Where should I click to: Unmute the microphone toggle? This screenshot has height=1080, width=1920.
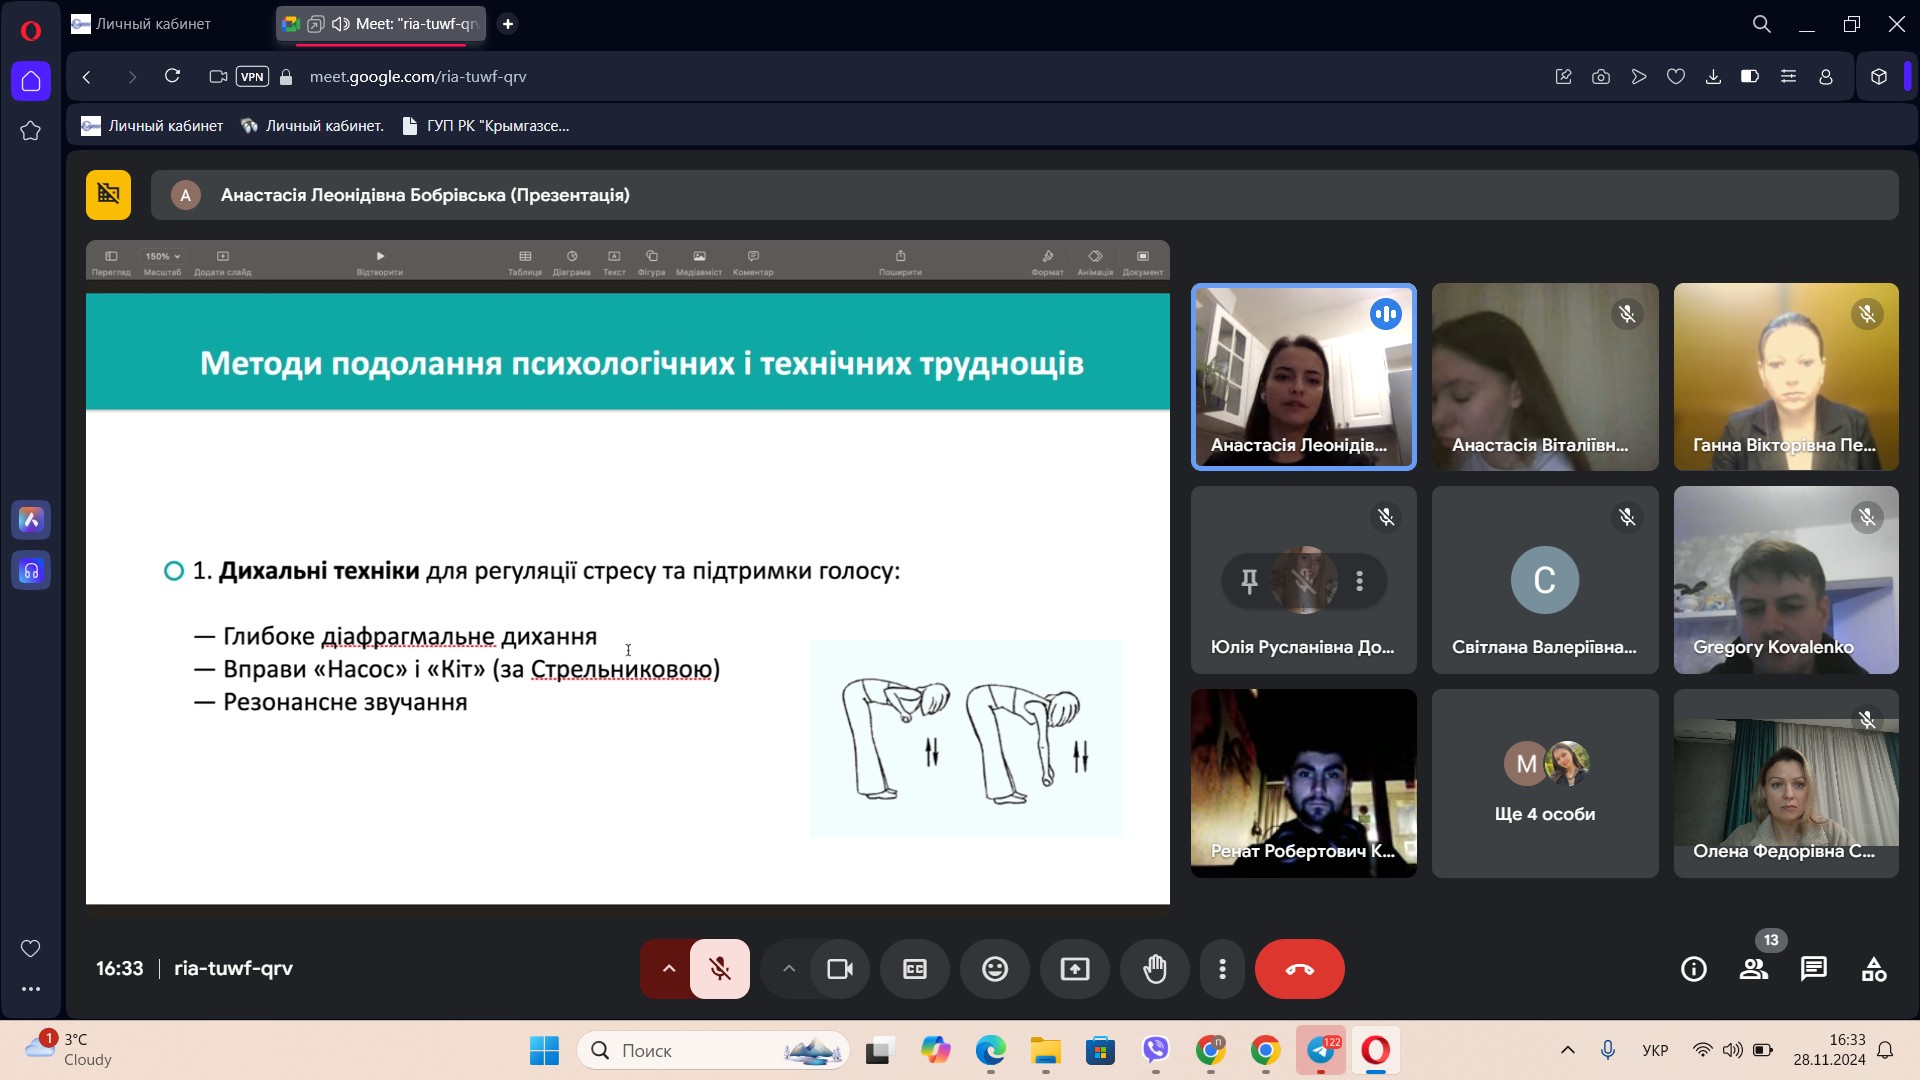click(720, 969)
